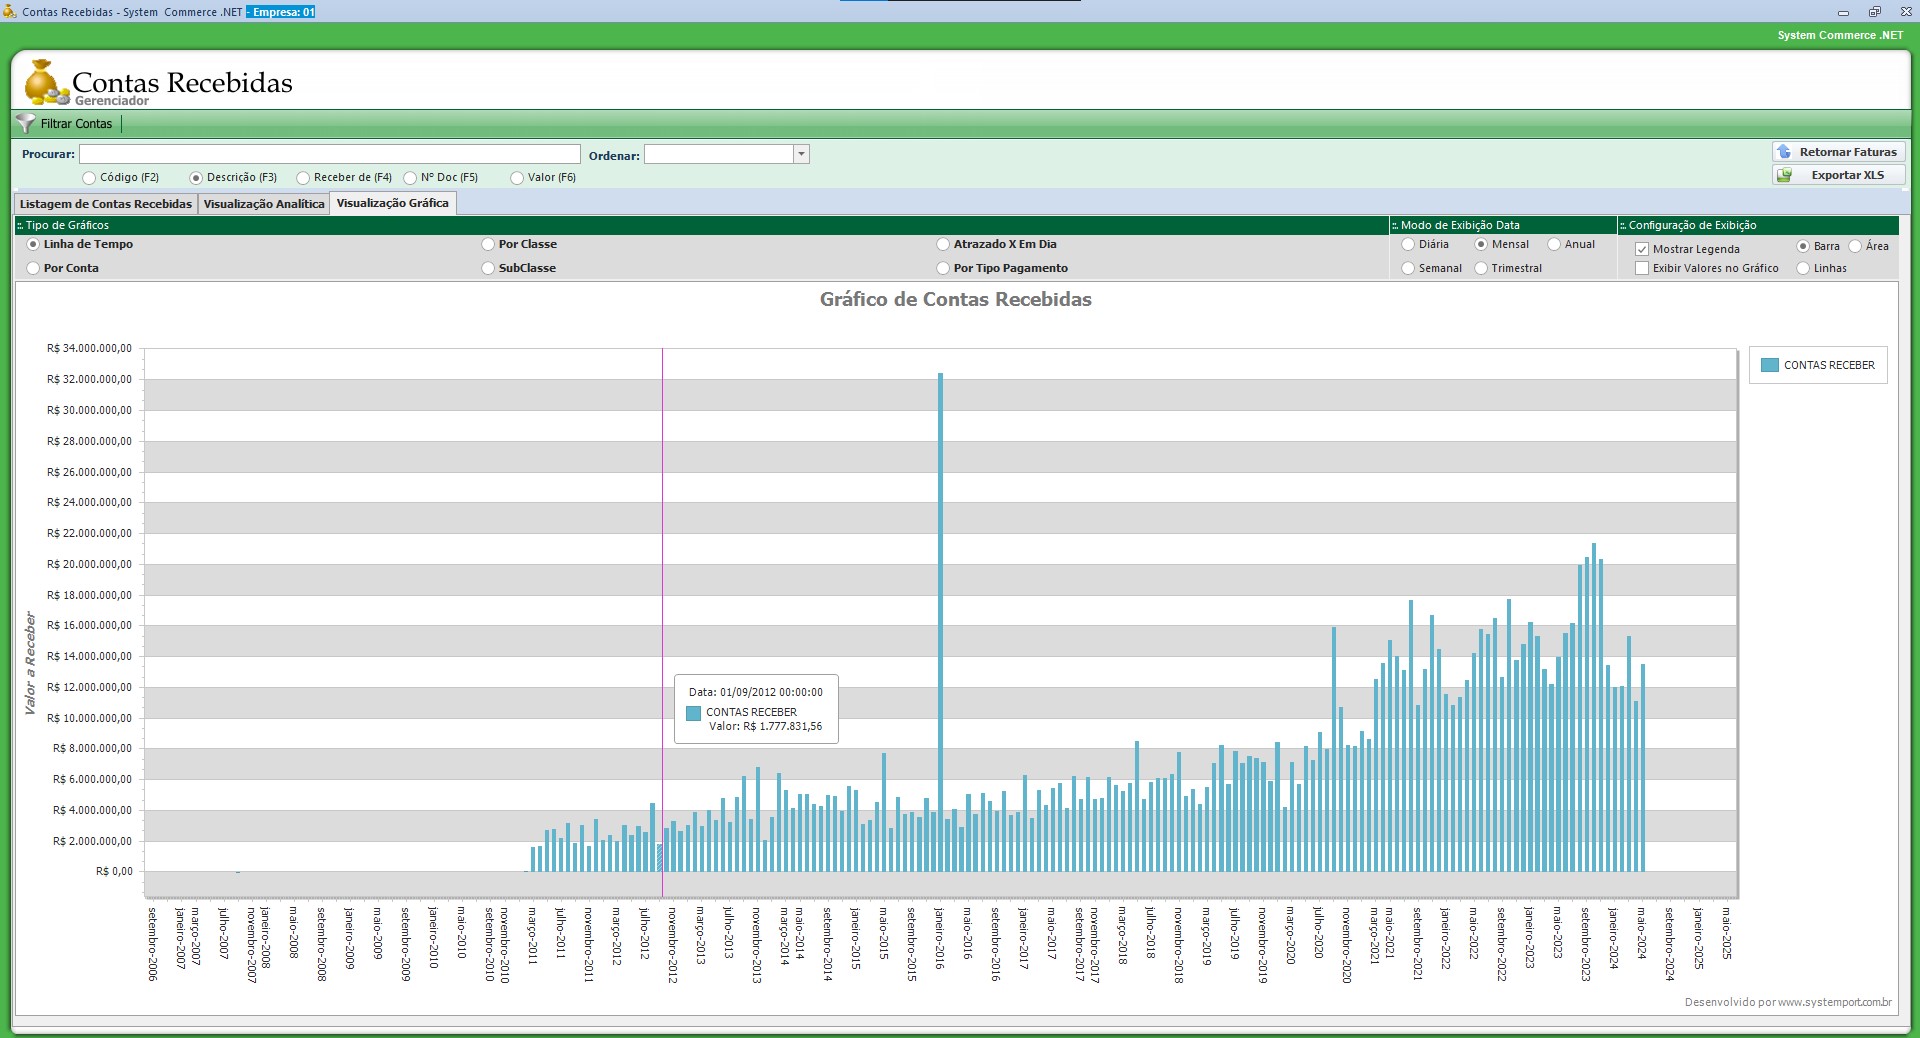Click the Retornar Faturas arrow icon
Screen dimensions: 1920x1038
tap(1785, 152)
